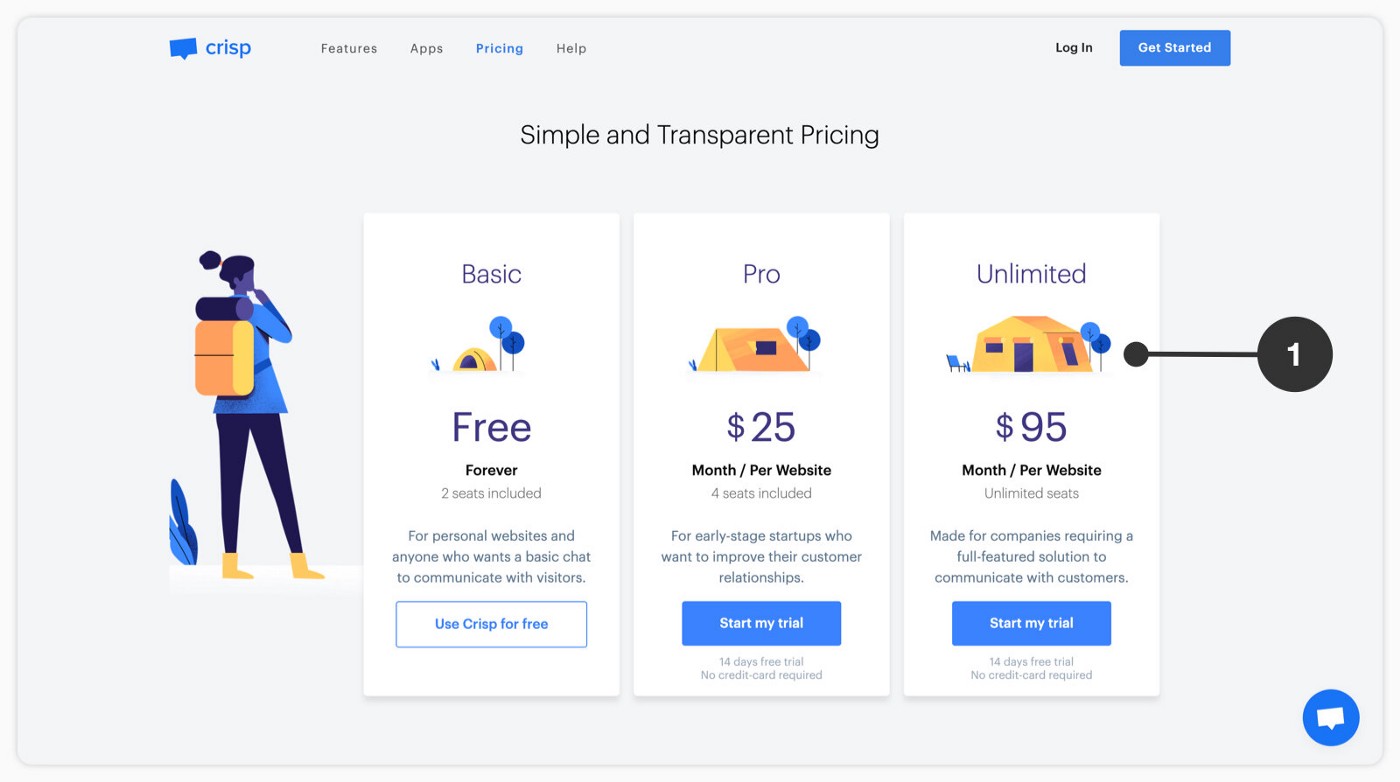Click Use Crisp for free button
The height and width of the screenshot is (782, 1400).
(x=491, y=624)
